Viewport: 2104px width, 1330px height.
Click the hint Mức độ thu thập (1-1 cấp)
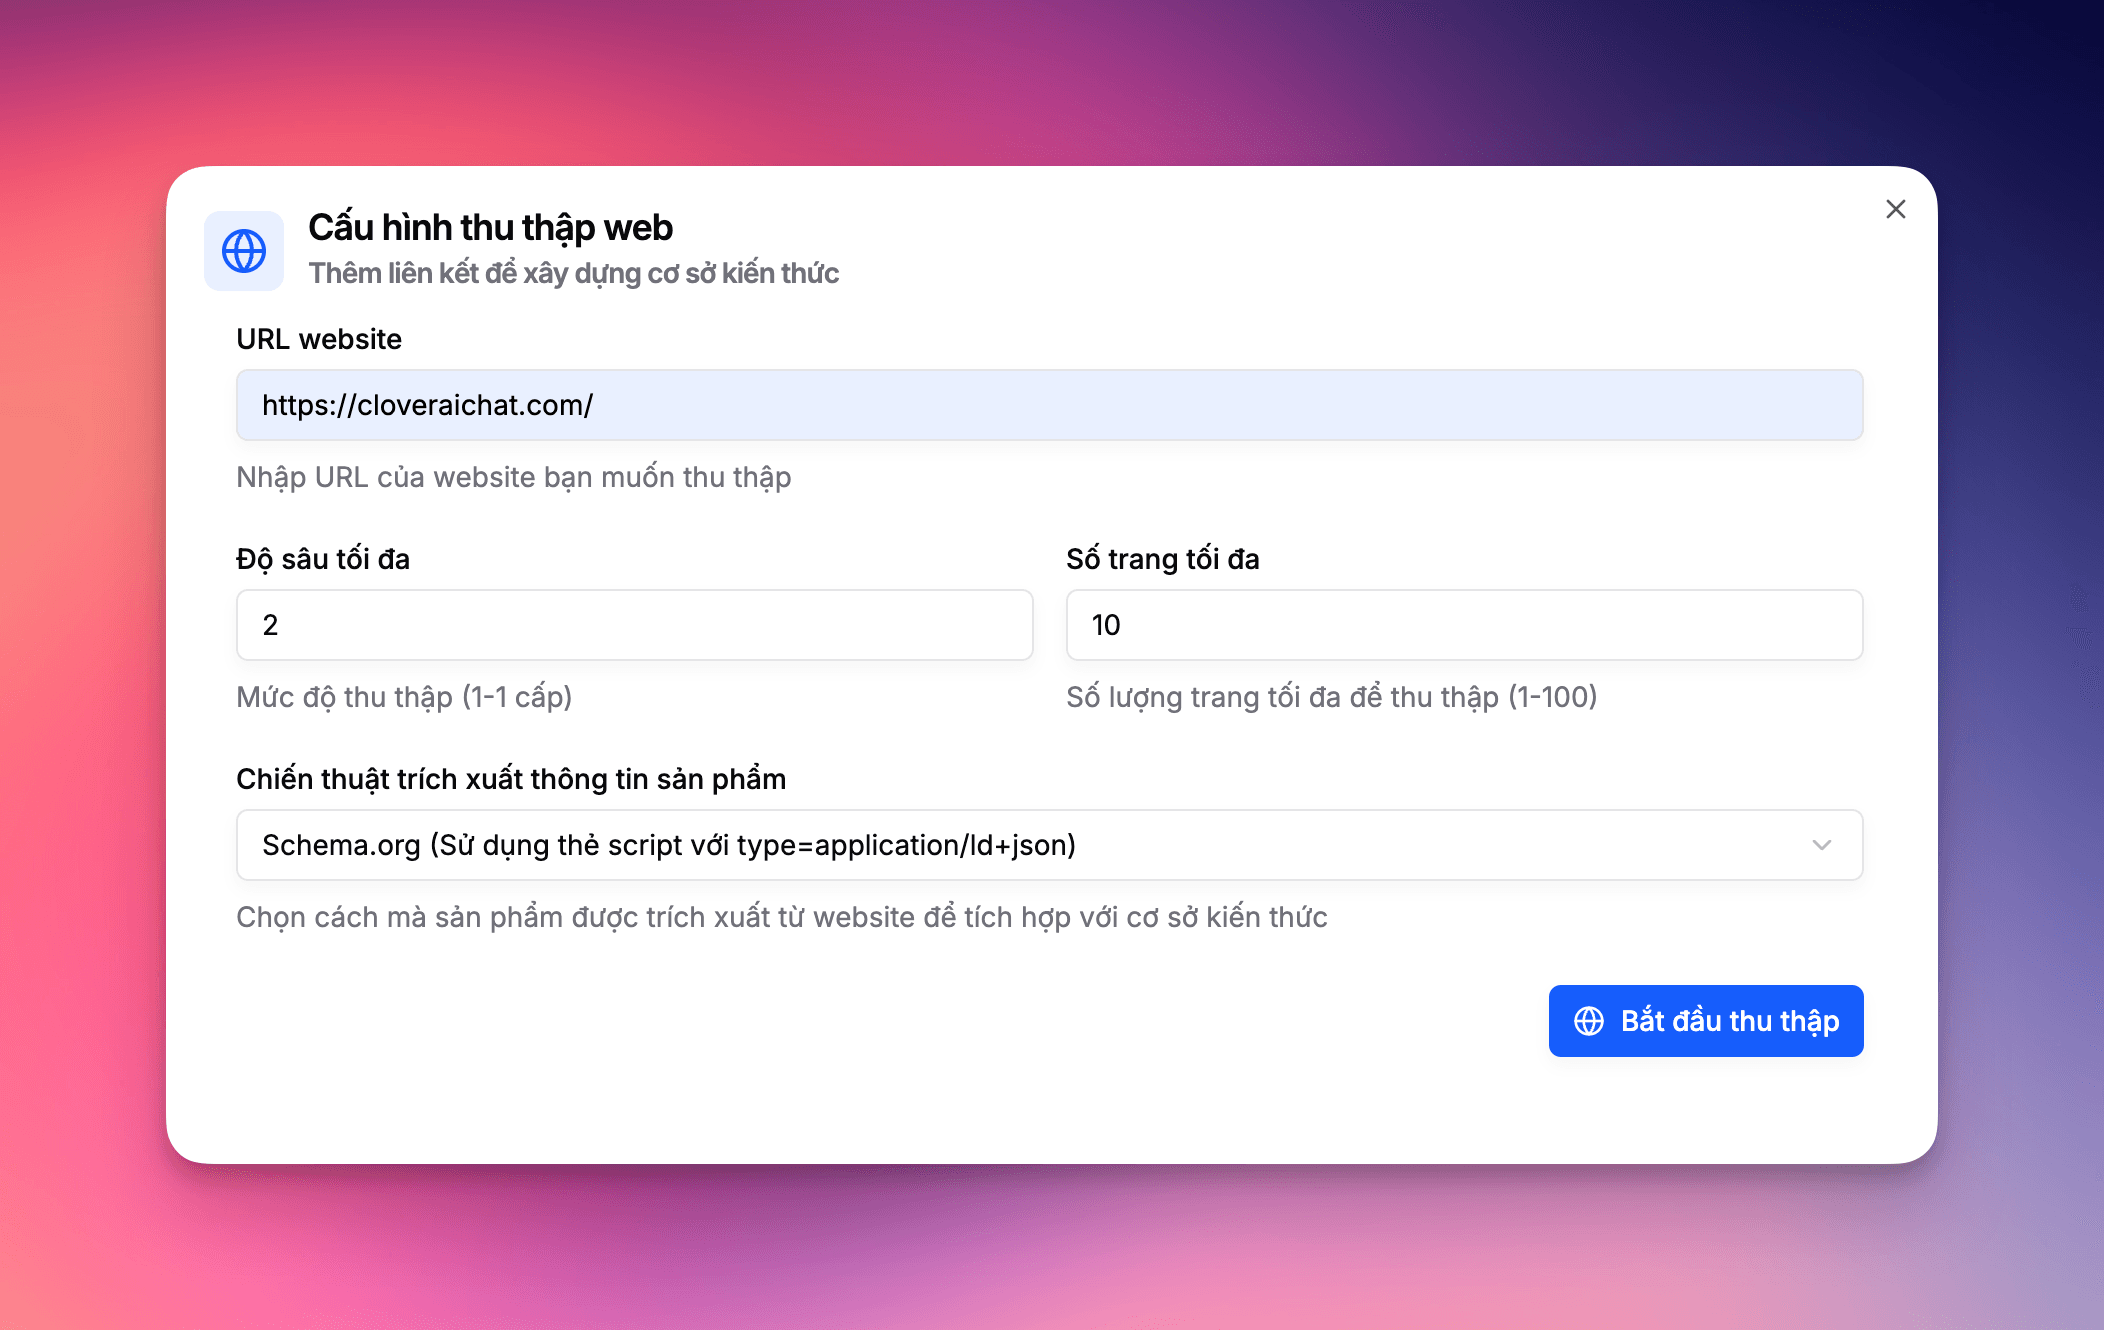[404, 697]
